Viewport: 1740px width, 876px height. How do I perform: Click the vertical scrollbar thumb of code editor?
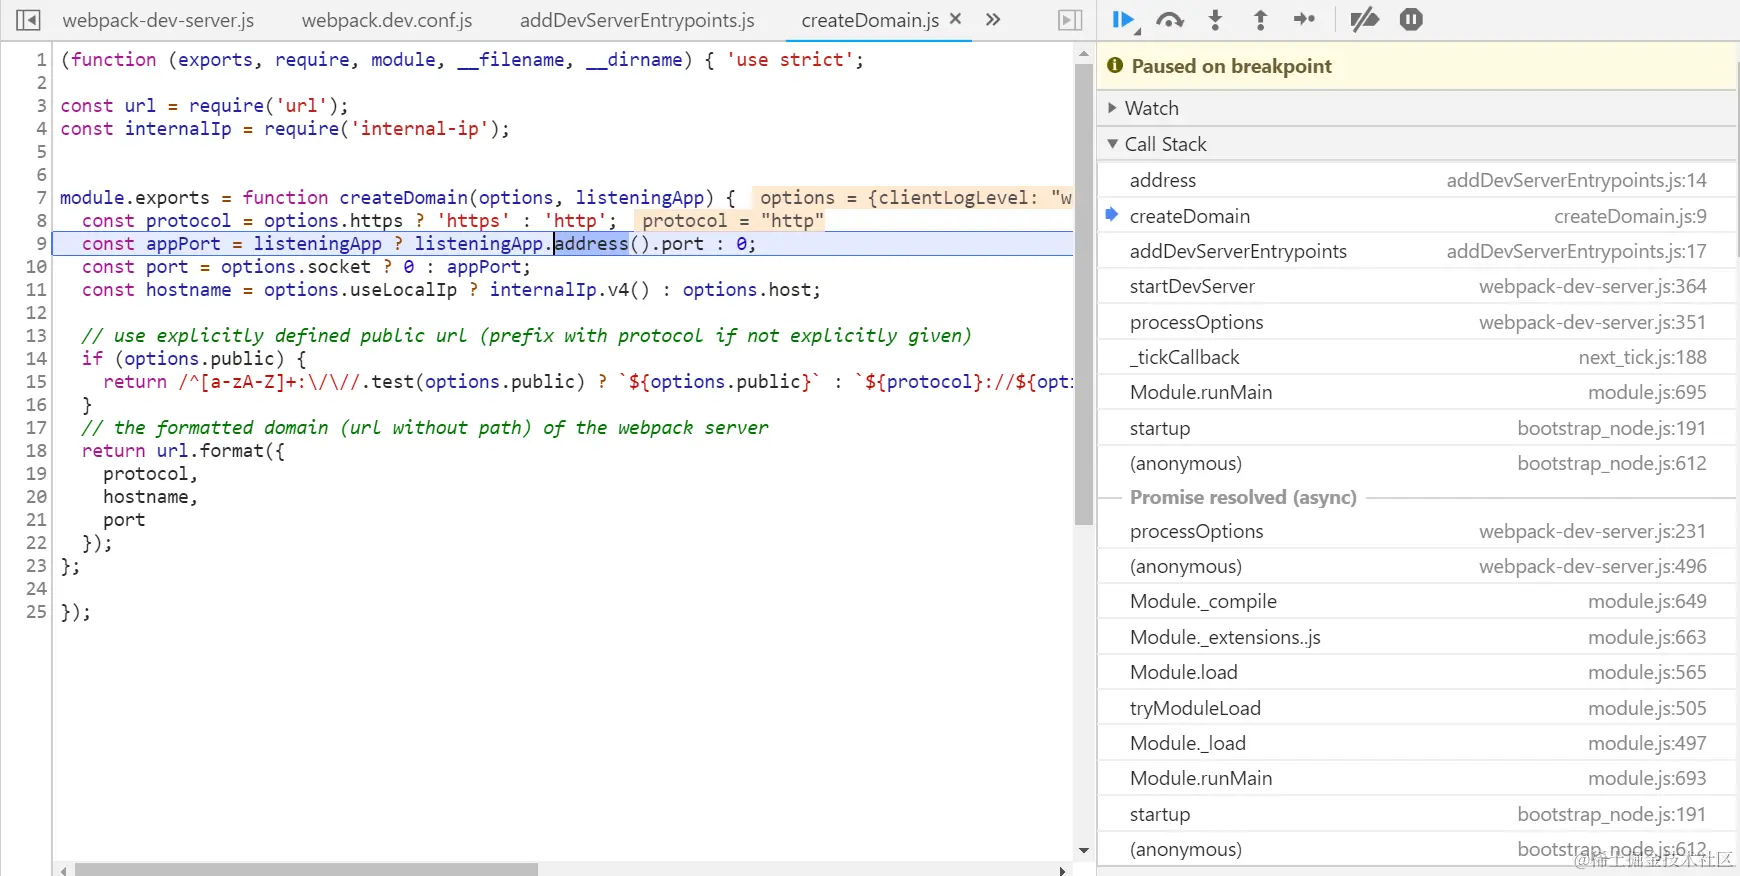tap(1084, 294)
